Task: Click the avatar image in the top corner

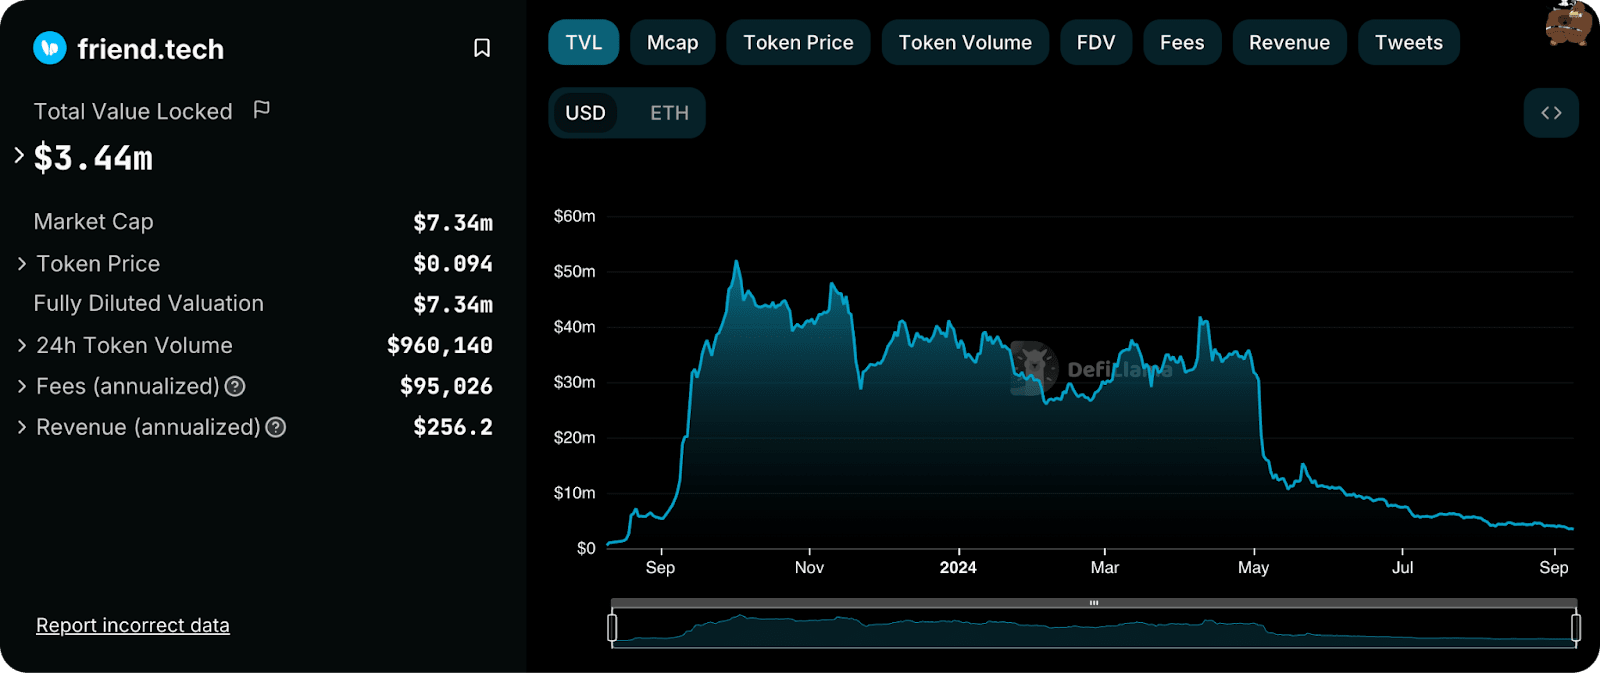Action: (x=1569, y=23)
